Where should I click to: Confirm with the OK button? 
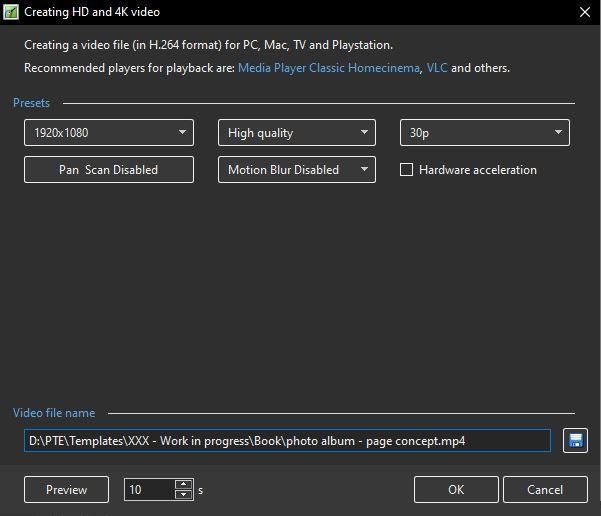click(456, 490)
